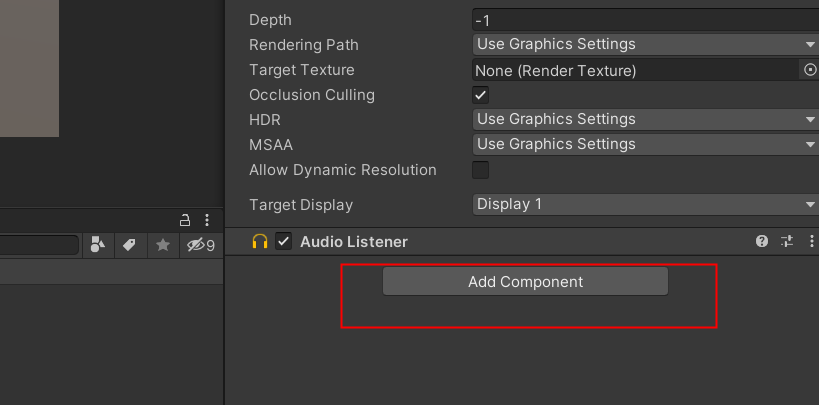The width and height of the screenshot is (819, 405).
Task: Open Audio Listener help reference icon
Action: tap(762, 241)
